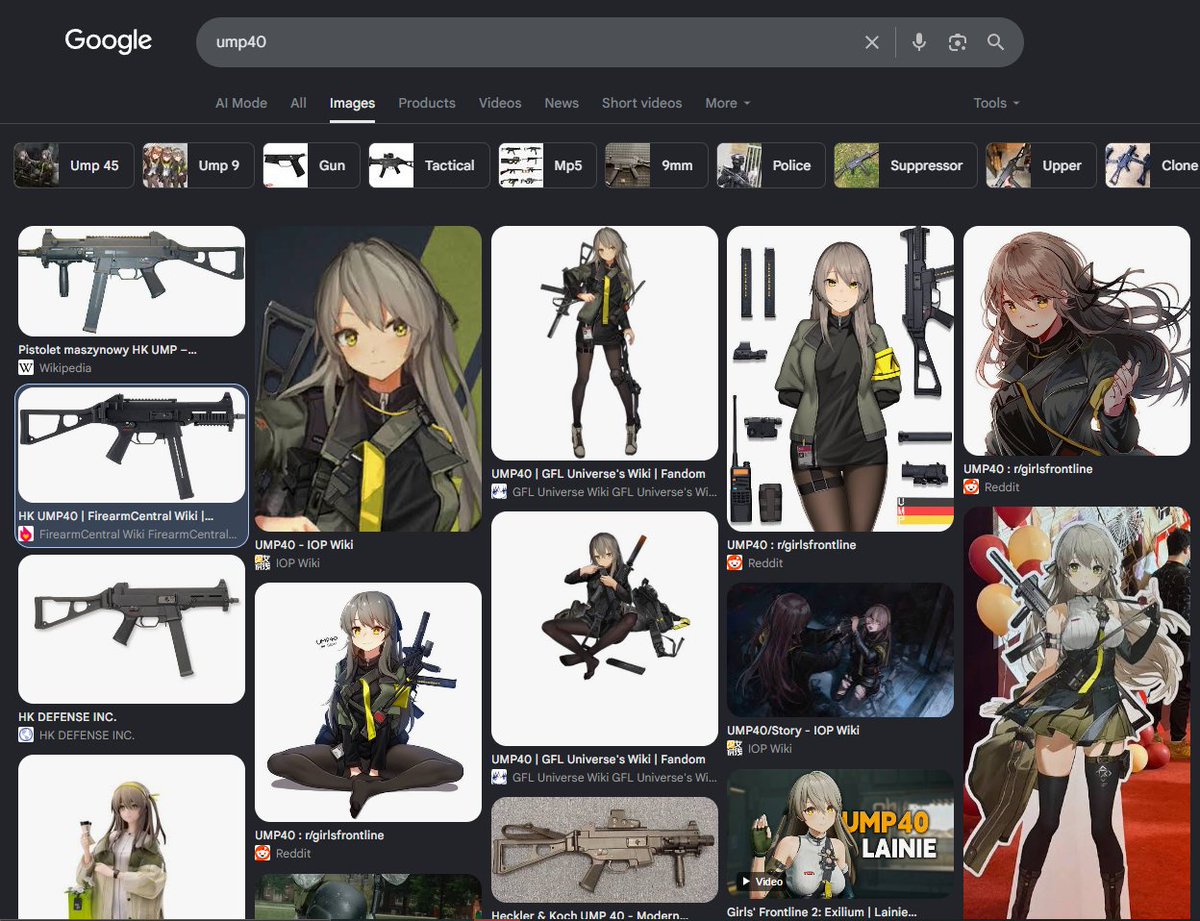Image resolution: width=1200 pixels, height=921 pixels.
Task: Click the UMP40 - IOP Wiki title link
Action: (304, 545)
